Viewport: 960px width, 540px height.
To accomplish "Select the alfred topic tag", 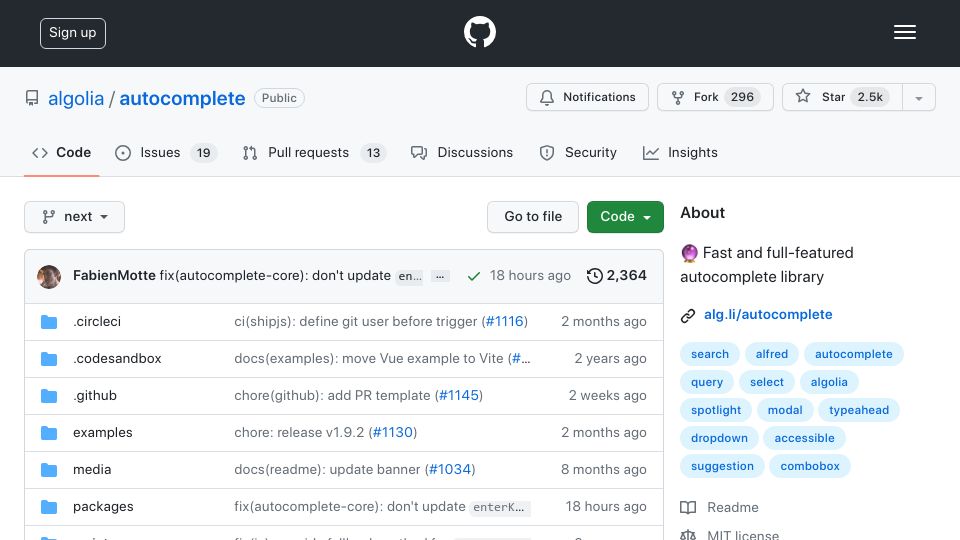I will [771, 354].
